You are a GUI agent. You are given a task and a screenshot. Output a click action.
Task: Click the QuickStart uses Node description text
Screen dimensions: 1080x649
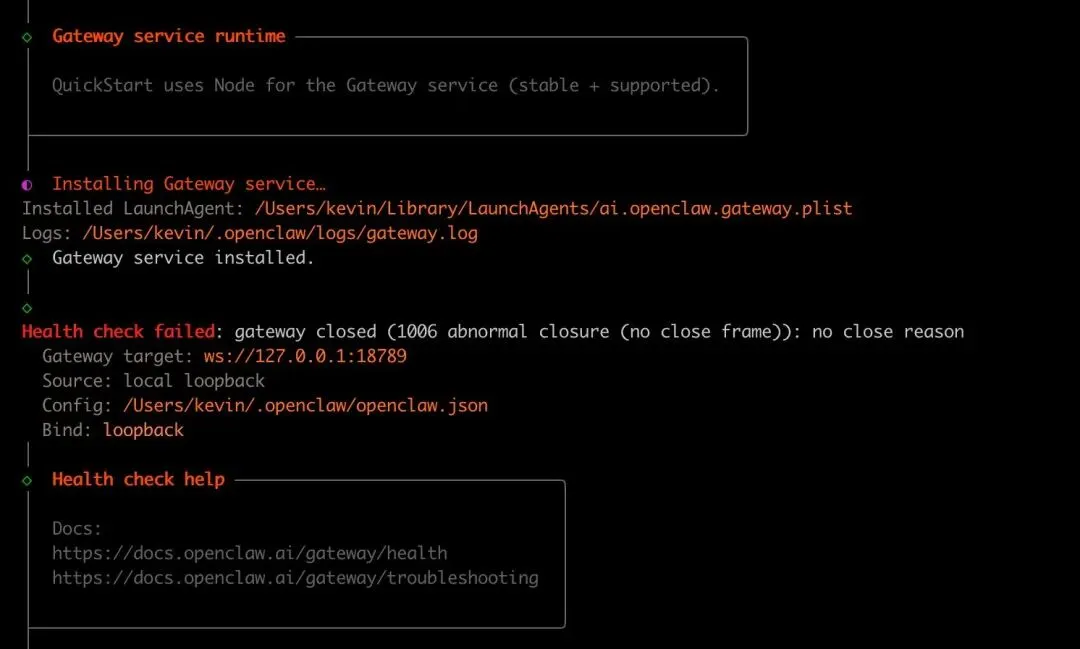(x=385, y=86)
